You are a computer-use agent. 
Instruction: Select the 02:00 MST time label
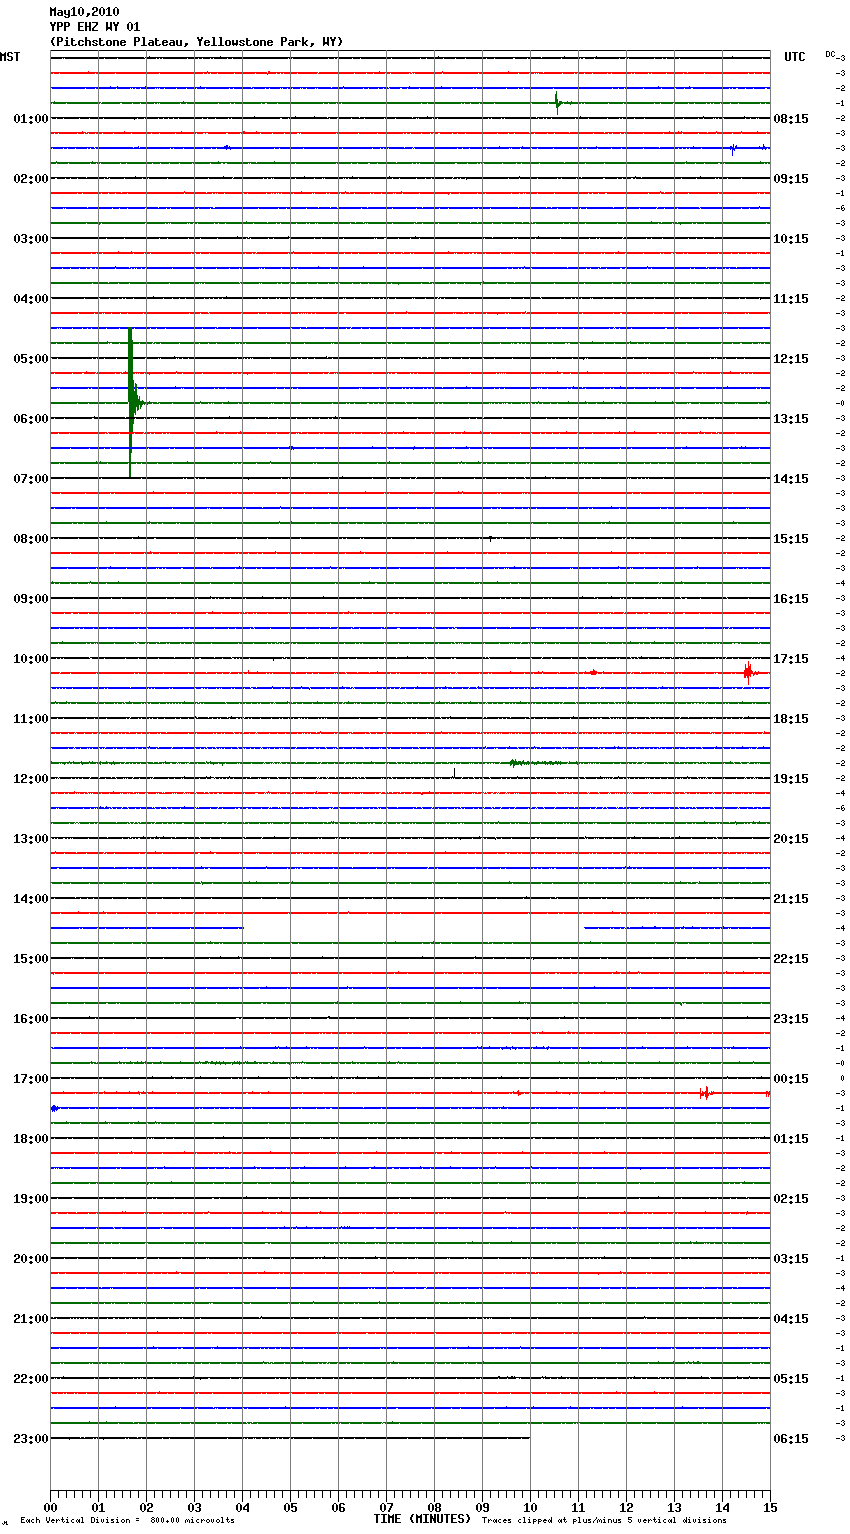30,178
